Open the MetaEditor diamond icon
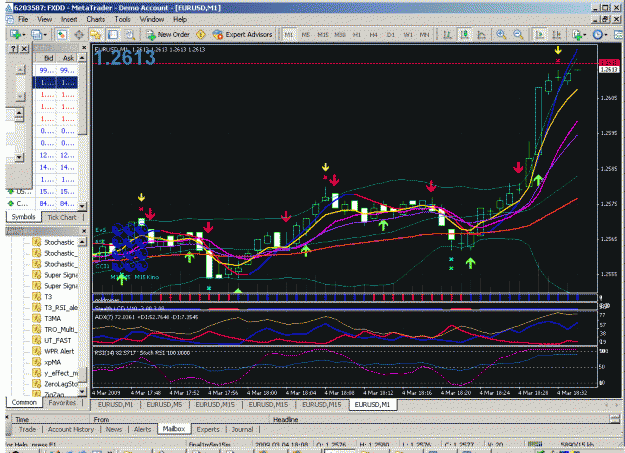Image resolution: width=625 pixels, height=453 pixels. click(x=200, y=35)
